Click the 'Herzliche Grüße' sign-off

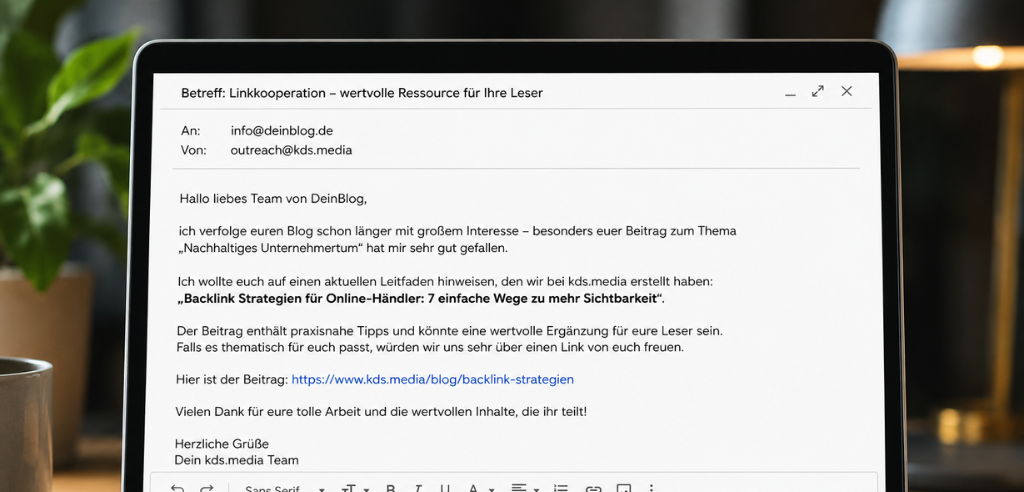(222, 444)
